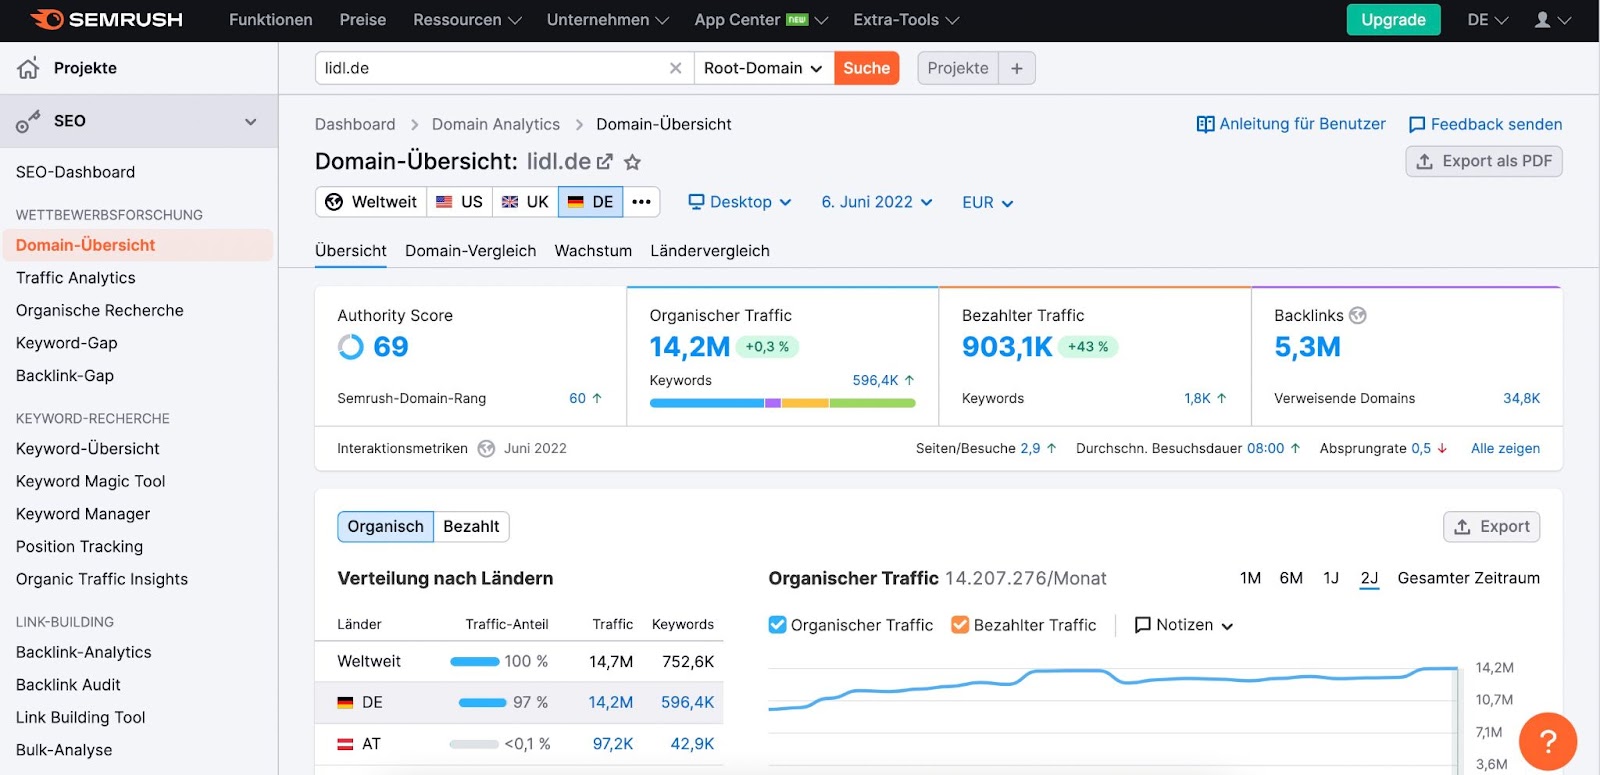Click the Weltweit globe icon
The width and height of the screenshot is (1600, 775).
point(334,202)
